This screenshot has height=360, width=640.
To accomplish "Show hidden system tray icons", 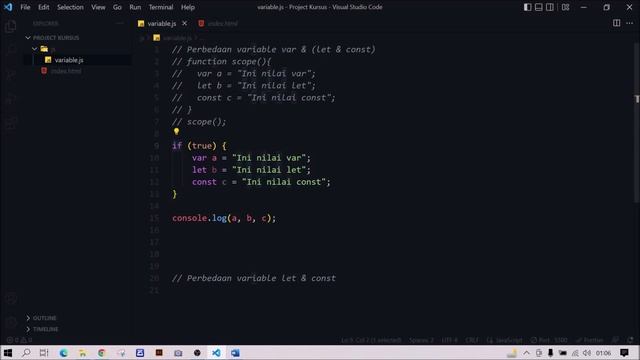I will pyautogui.click(x=527, y=353).
